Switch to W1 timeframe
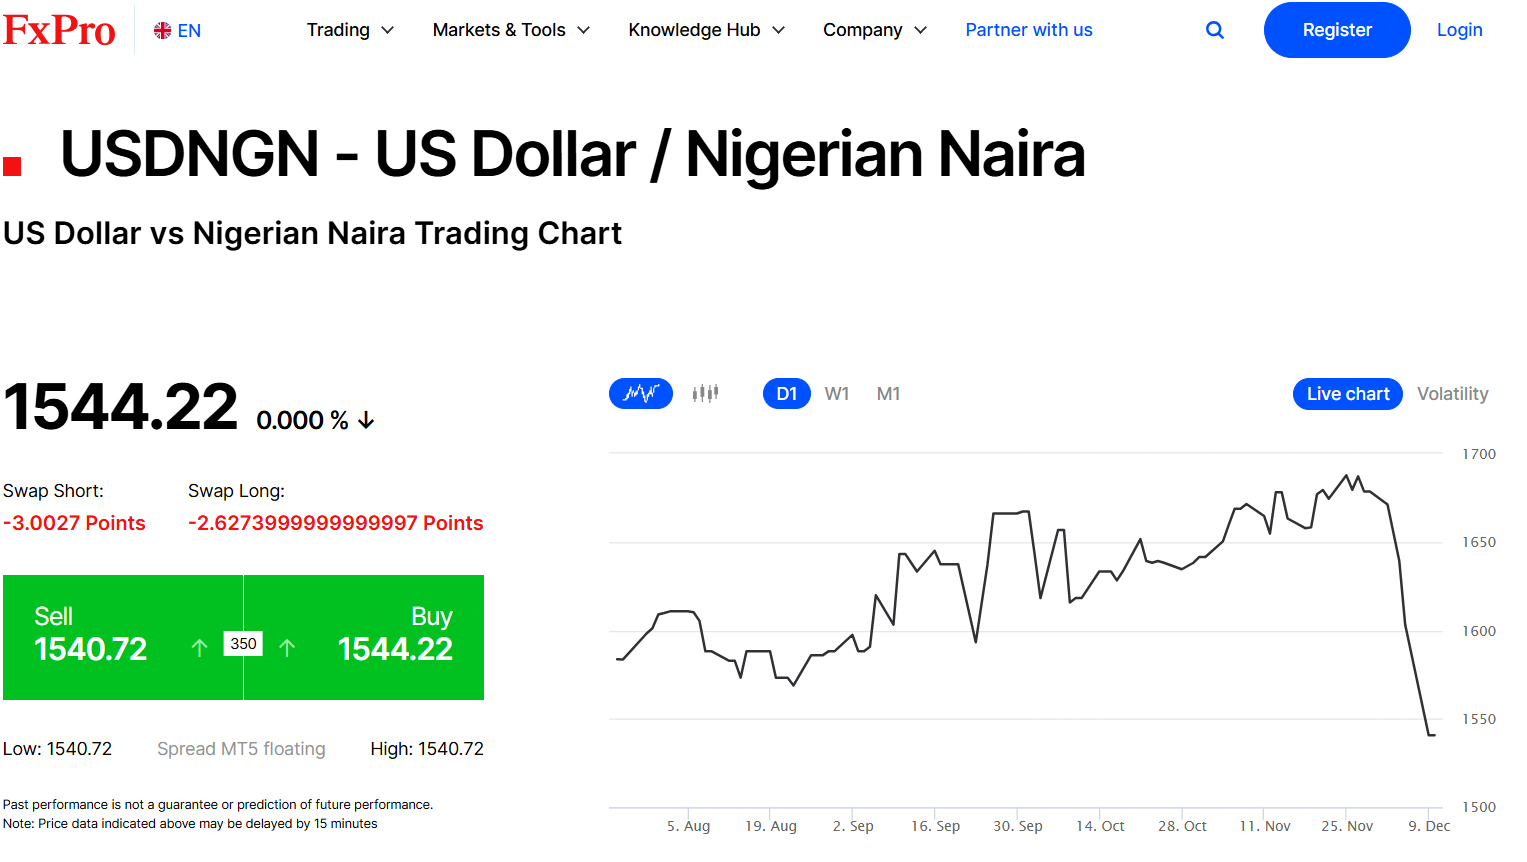Image resolution: width=1527 pixels, height=862 pixels. (x=837, y=394)
